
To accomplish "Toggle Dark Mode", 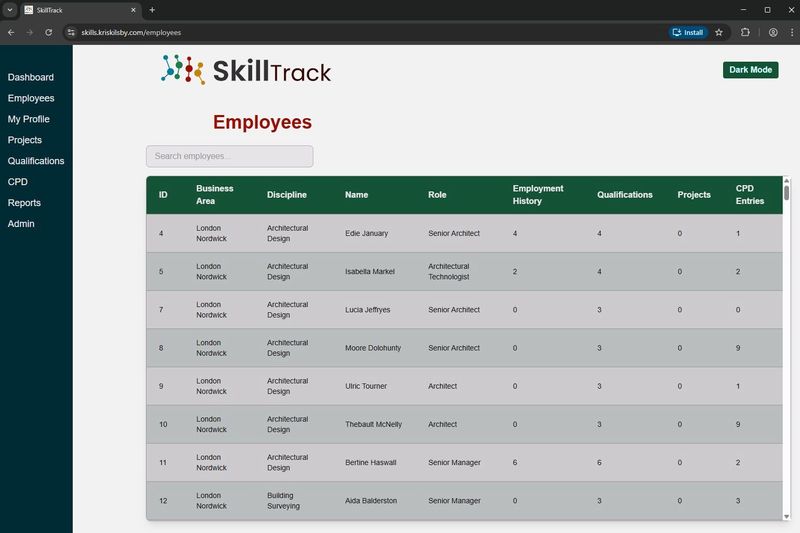I will 750,70.
